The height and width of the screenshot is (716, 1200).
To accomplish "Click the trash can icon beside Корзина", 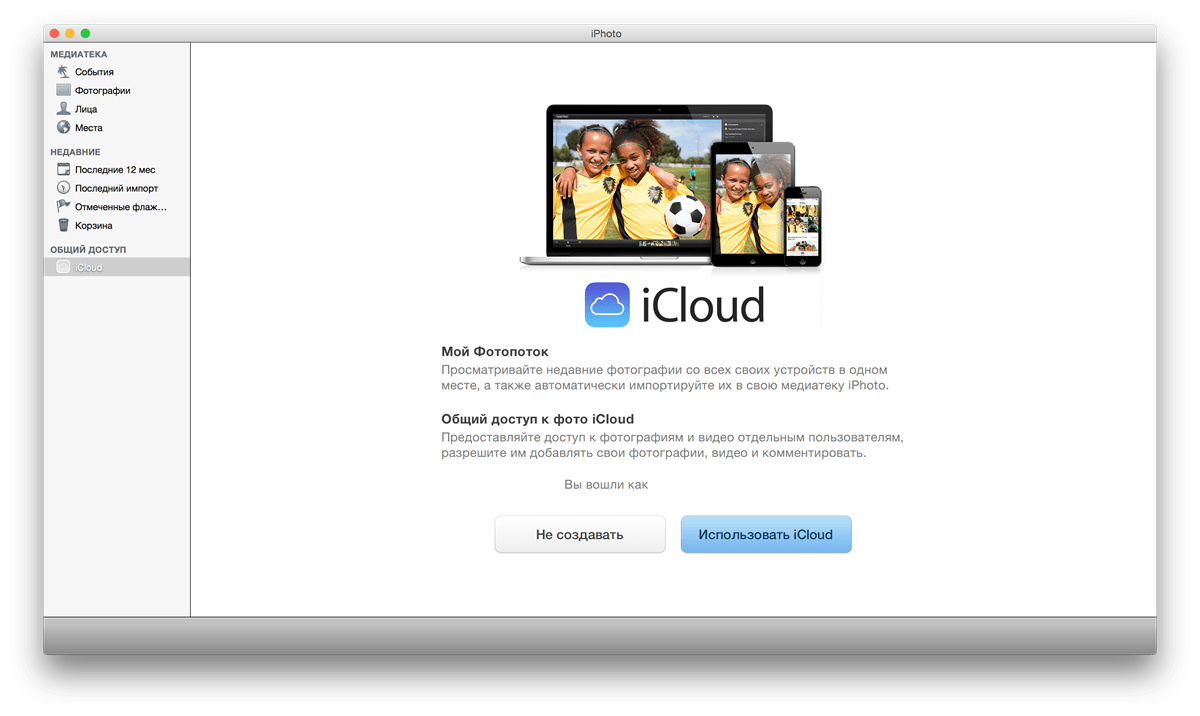I will tap(63, 226).
